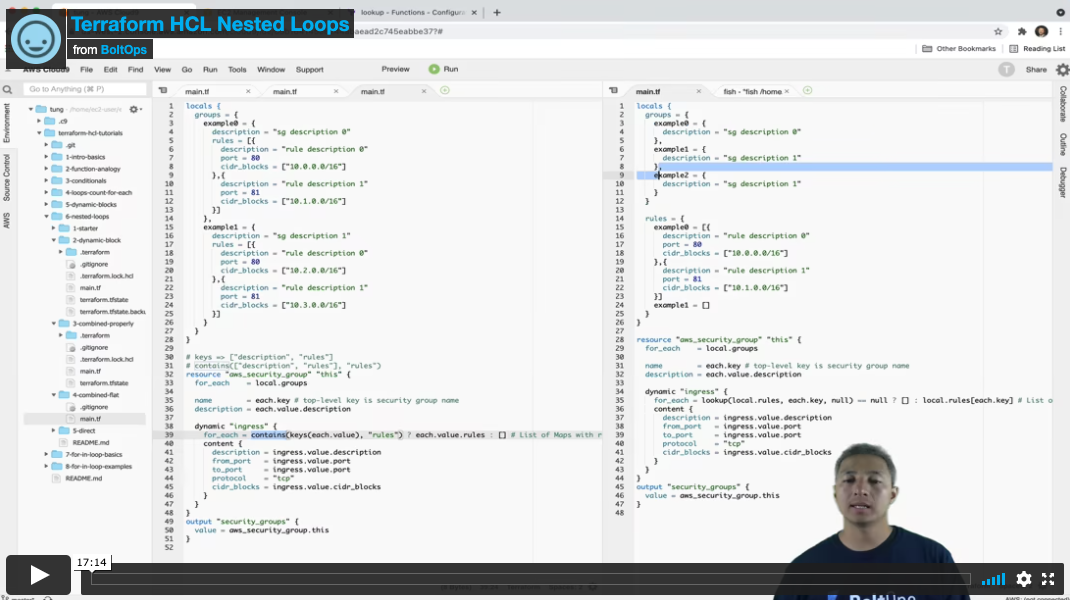Expand the 1-intro-basics folder
The width and height of the screenshot is (1070, 600).
pos(46,157)
